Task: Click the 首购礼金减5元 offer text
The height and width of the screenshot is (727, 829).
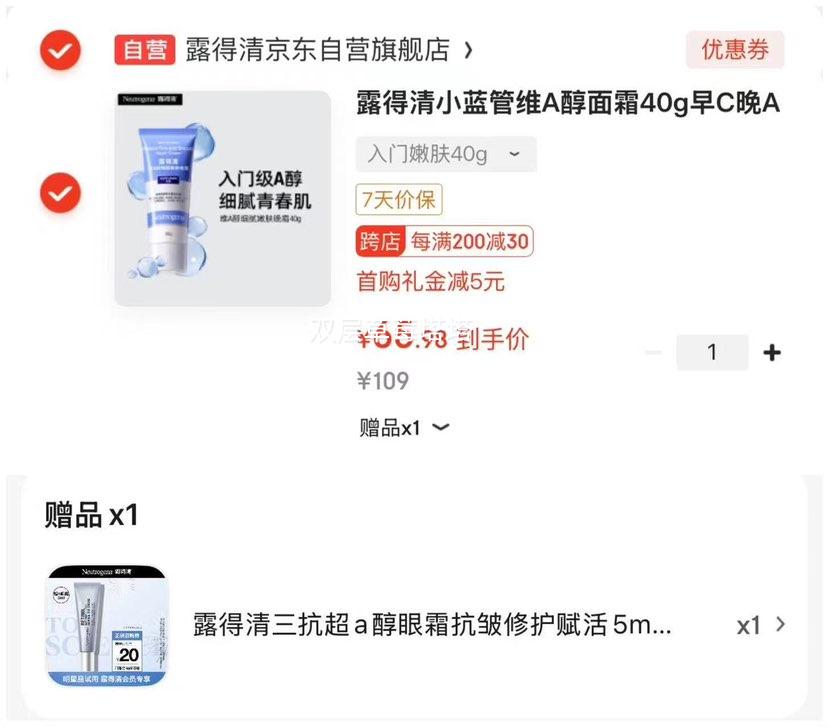Action: click(430, 281)
